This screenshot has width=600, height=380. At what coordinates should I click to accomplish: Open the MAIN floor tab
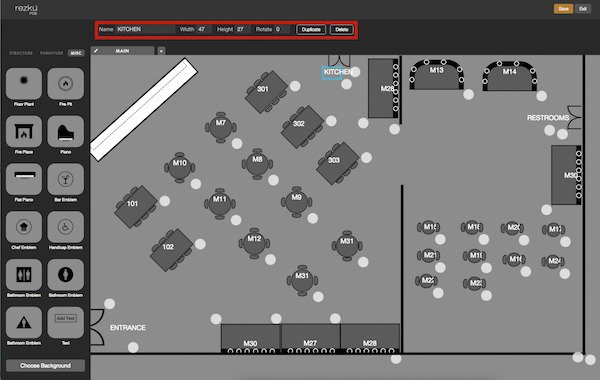(122, 51)
